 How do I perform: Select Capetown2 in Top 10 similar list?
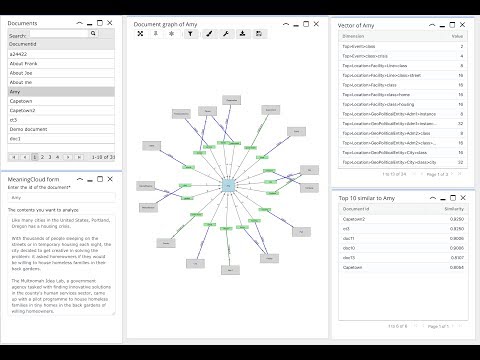point(403,219)
